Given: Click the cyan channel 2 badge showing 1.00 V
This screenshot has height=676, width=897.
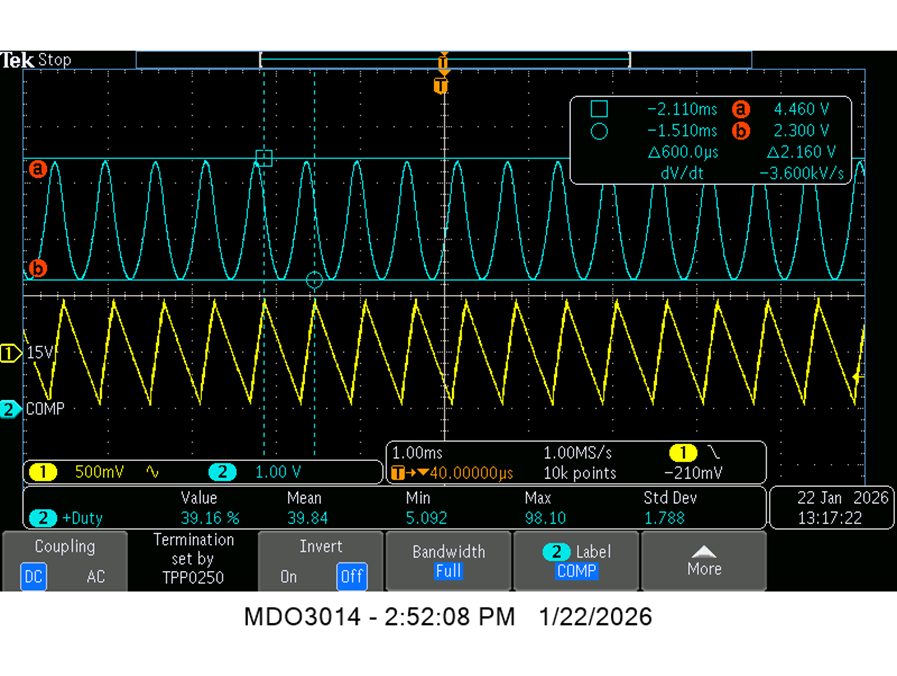Looking at the screenshot, I should pyautogui.click(x=223, y=472).
